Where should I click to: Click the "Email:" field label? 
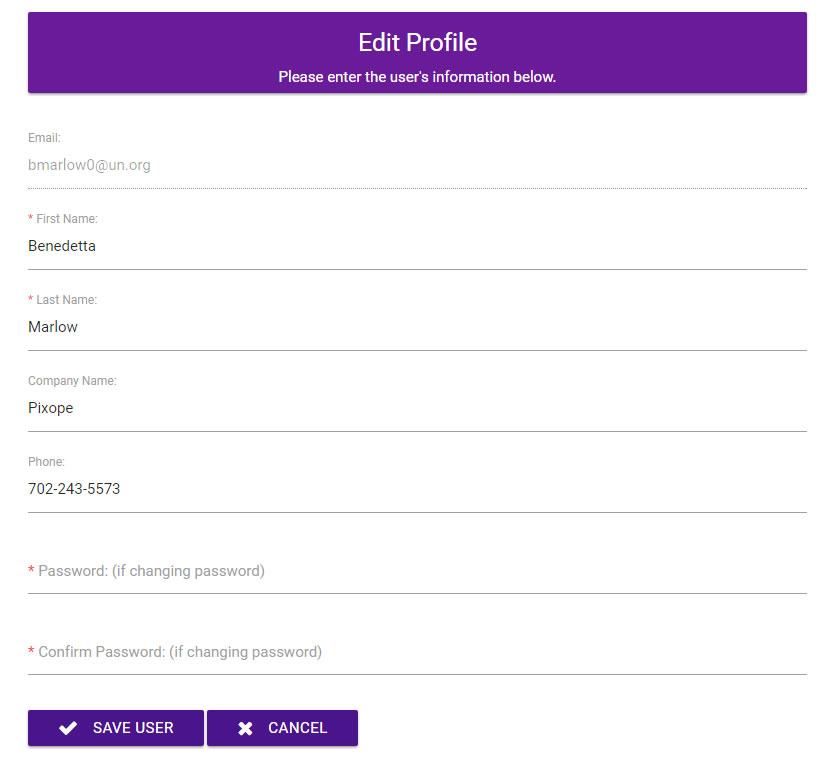click(44, 137)
